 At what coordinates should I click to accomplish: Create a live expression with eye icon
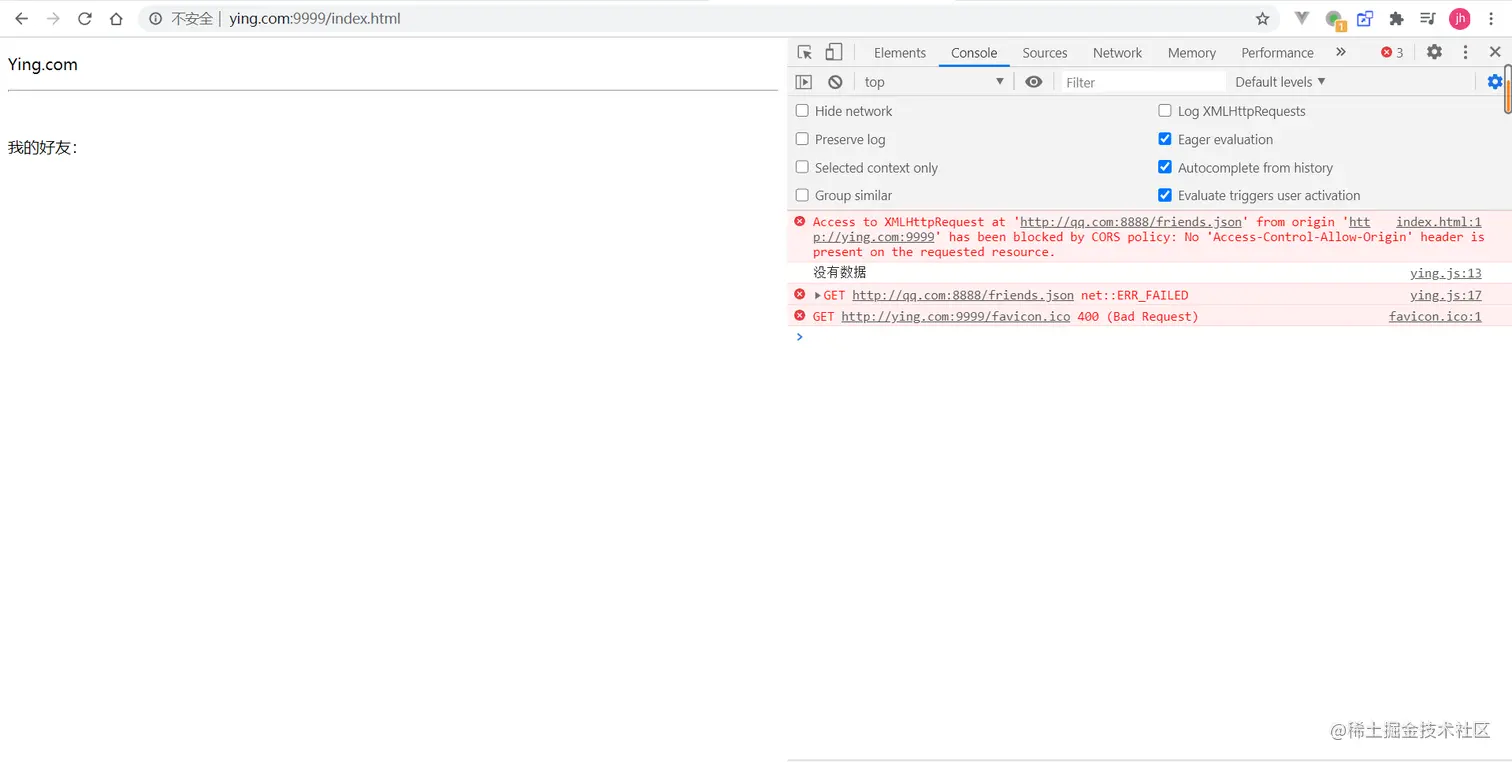point(1034,82)
